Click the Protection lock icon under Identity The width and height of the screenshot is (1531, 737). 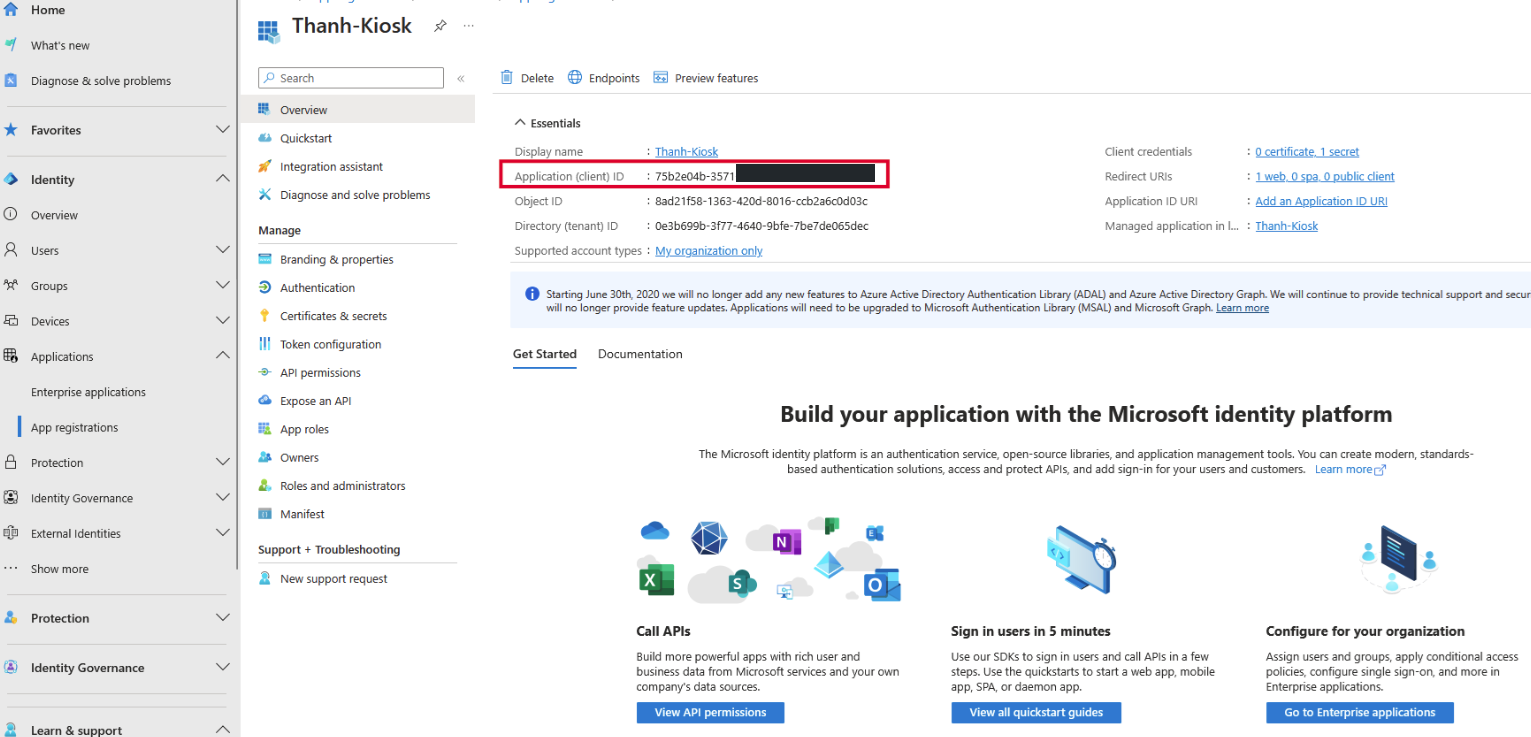point(11,462)
